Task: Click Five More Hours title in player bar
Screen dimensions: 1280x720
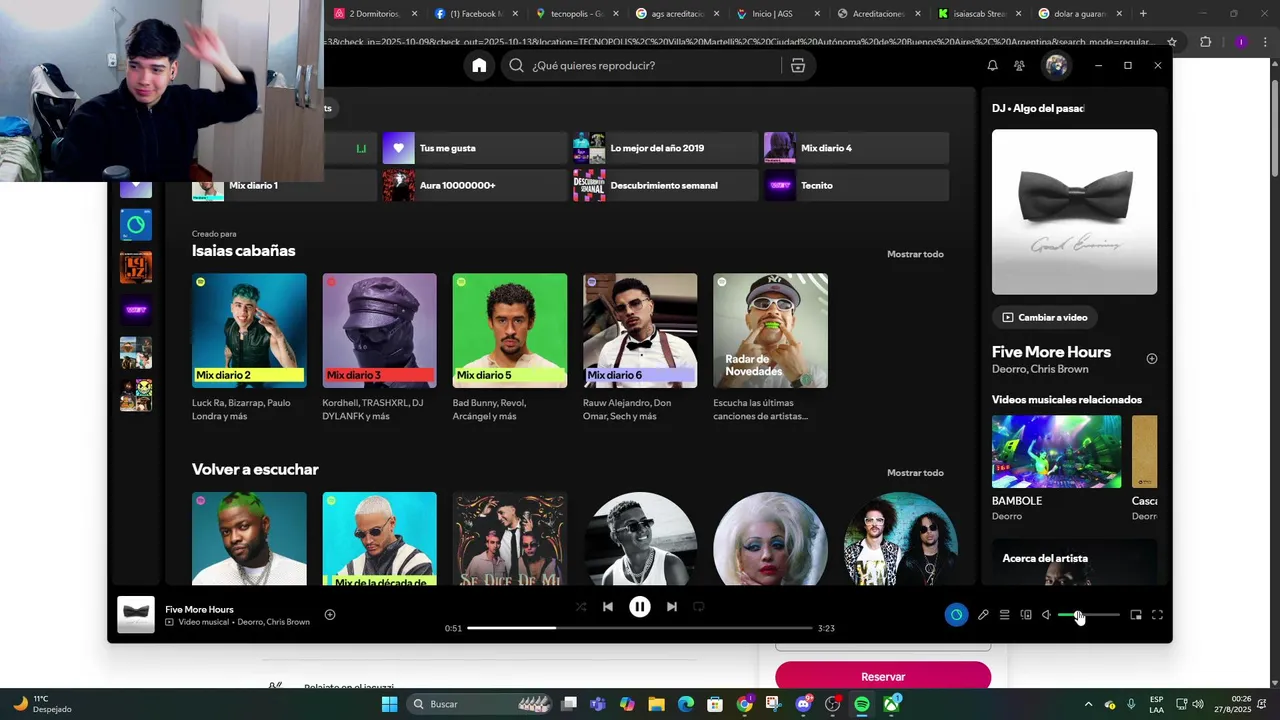Action: click(x=199, y=609)
